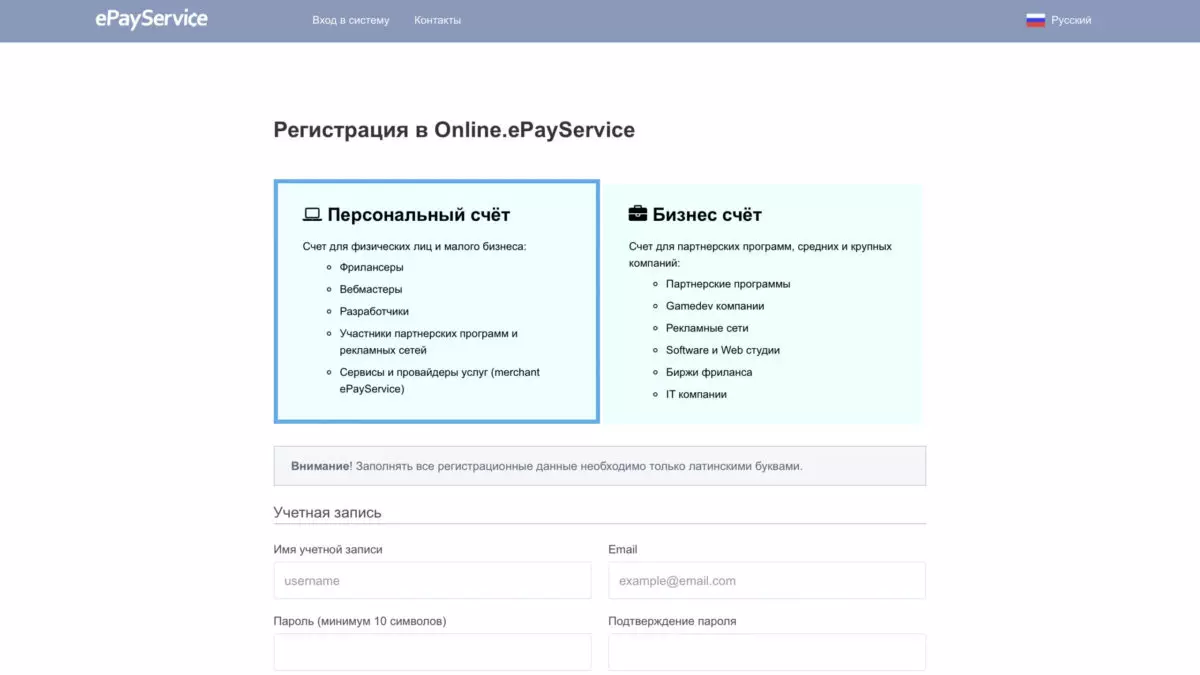The height and width of the screenshot is (675, 1200).
Task: Click the Email field label
Action: (623, 549)
